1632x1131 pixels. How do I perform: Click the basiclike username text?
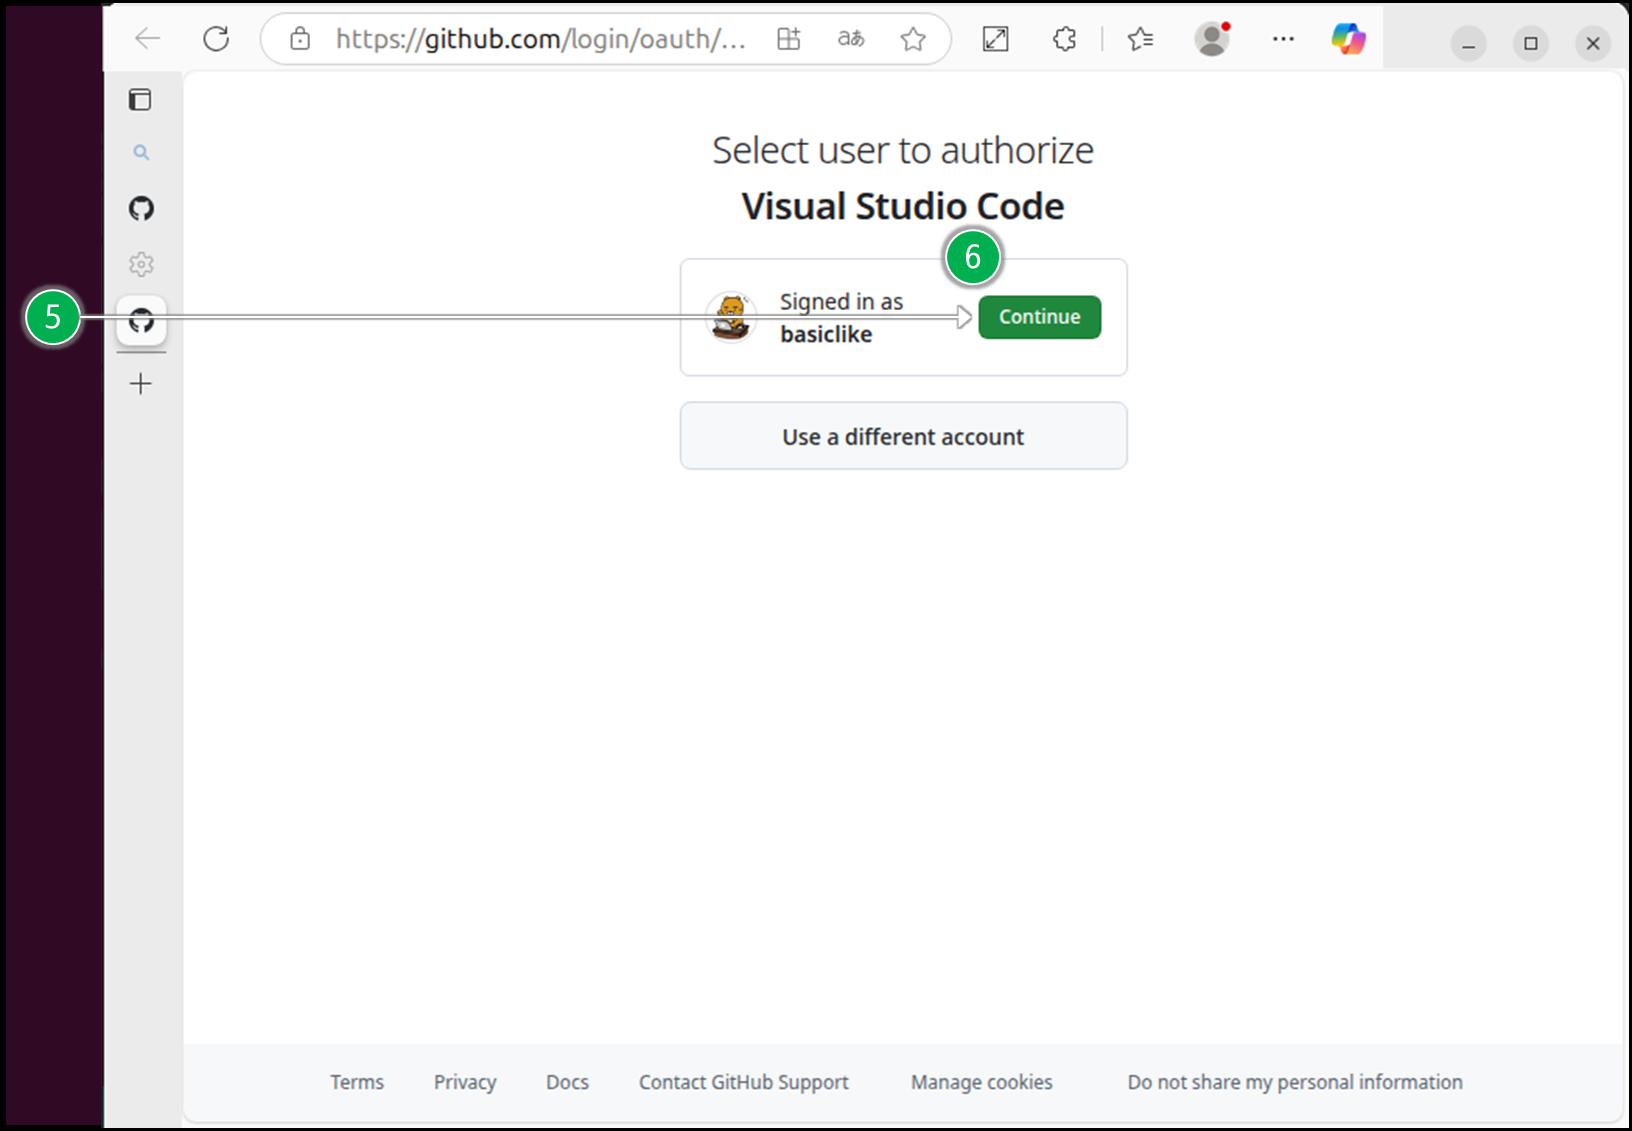pos(826,334)
